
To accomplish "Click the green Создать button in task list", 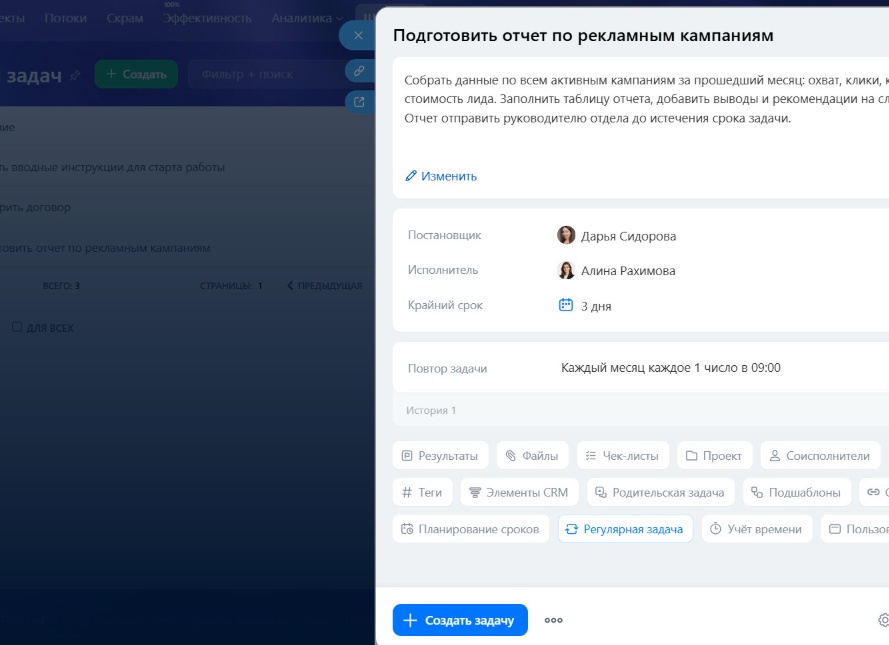I will pyautogui.click(x=136, y=74).
